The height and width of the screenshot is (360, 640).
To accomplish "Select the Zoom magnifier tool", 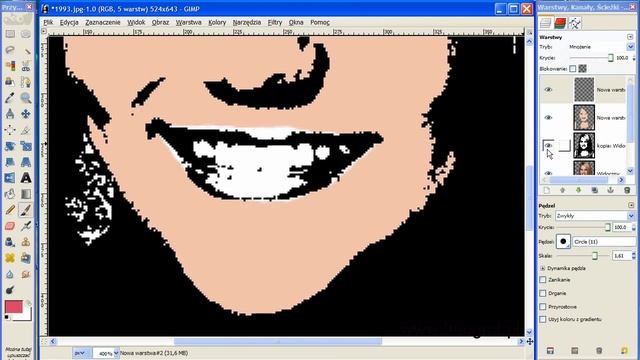I will coord(26,98).
